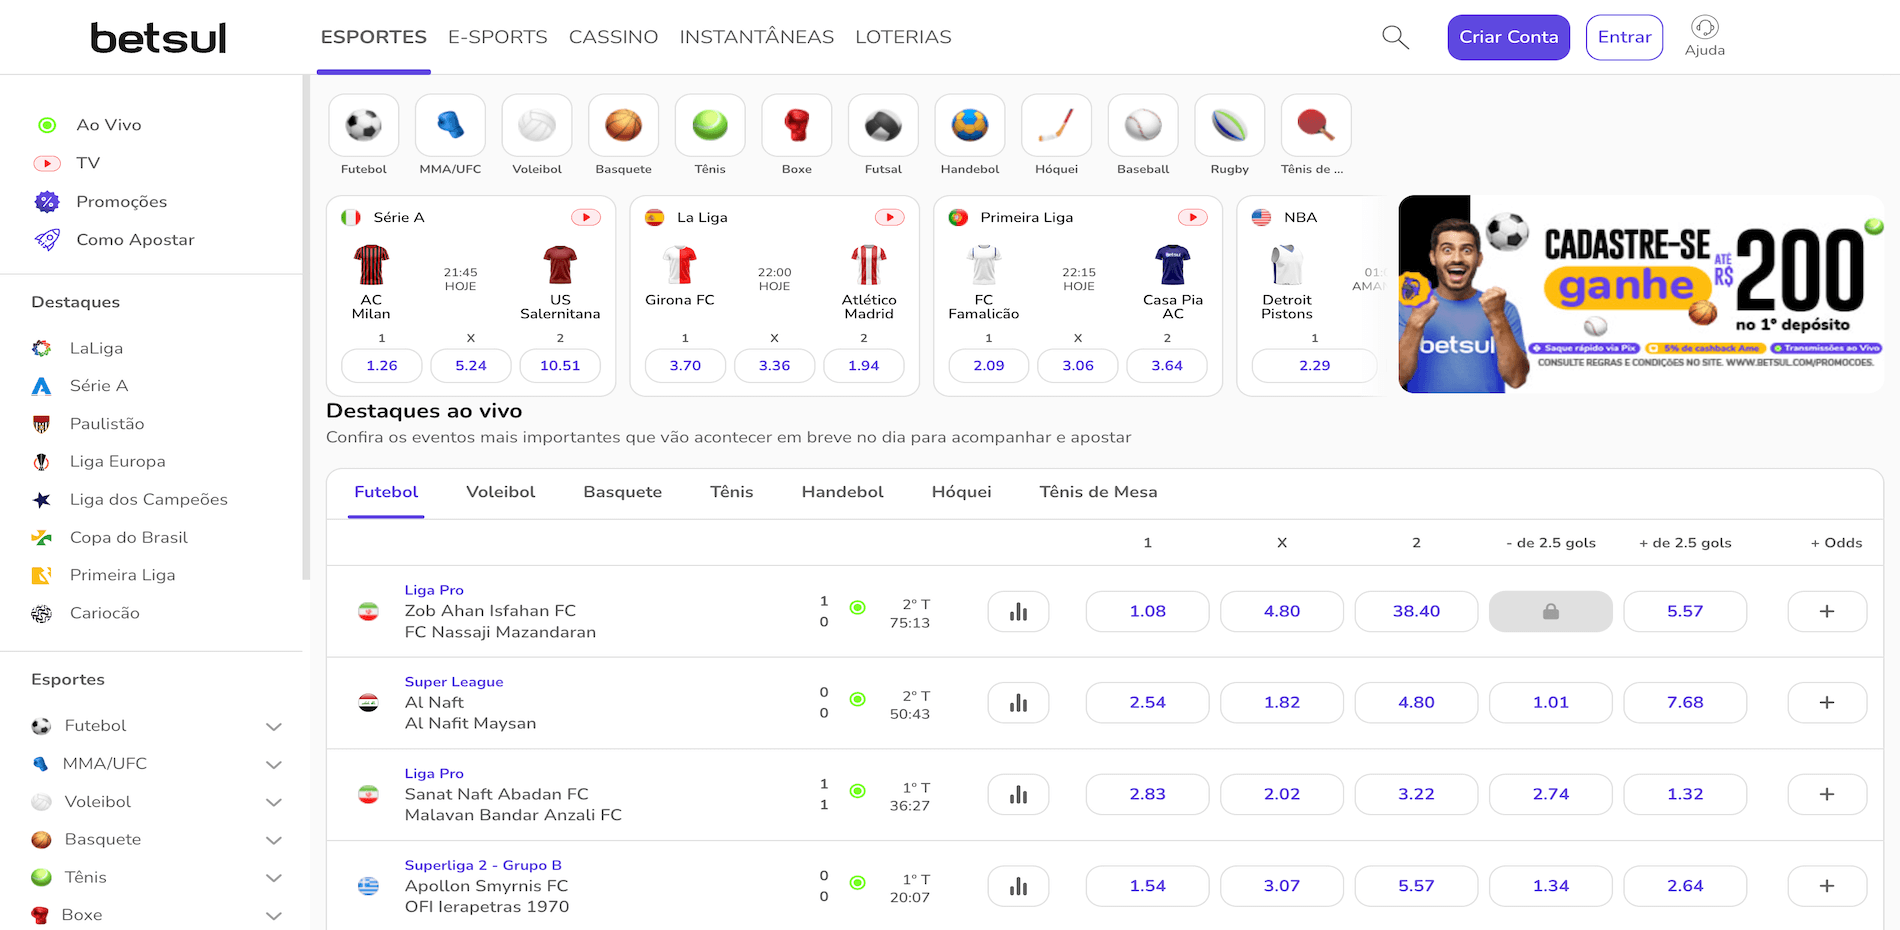Viewport: 1900px width, 930px height.
Task: Click the Basquete sport icon in top row
Action: (x=623, y=126)
